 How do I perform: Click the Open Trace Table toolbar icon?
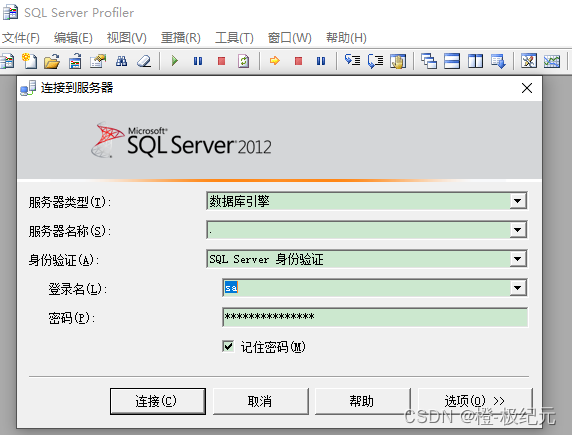[x=75, y=61]
